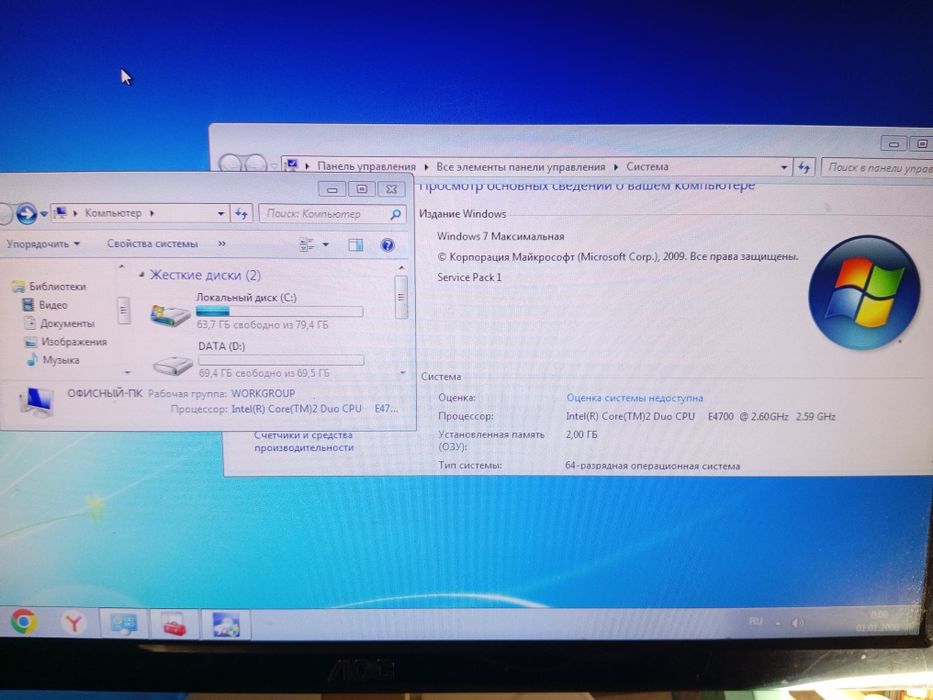
Task: Toggle the preview pane button
Action: point(356,245)
